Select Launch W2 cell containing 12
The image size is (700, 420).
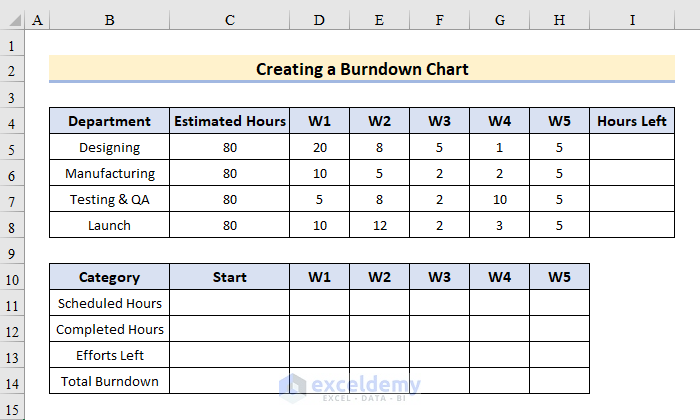coord(379,225)
